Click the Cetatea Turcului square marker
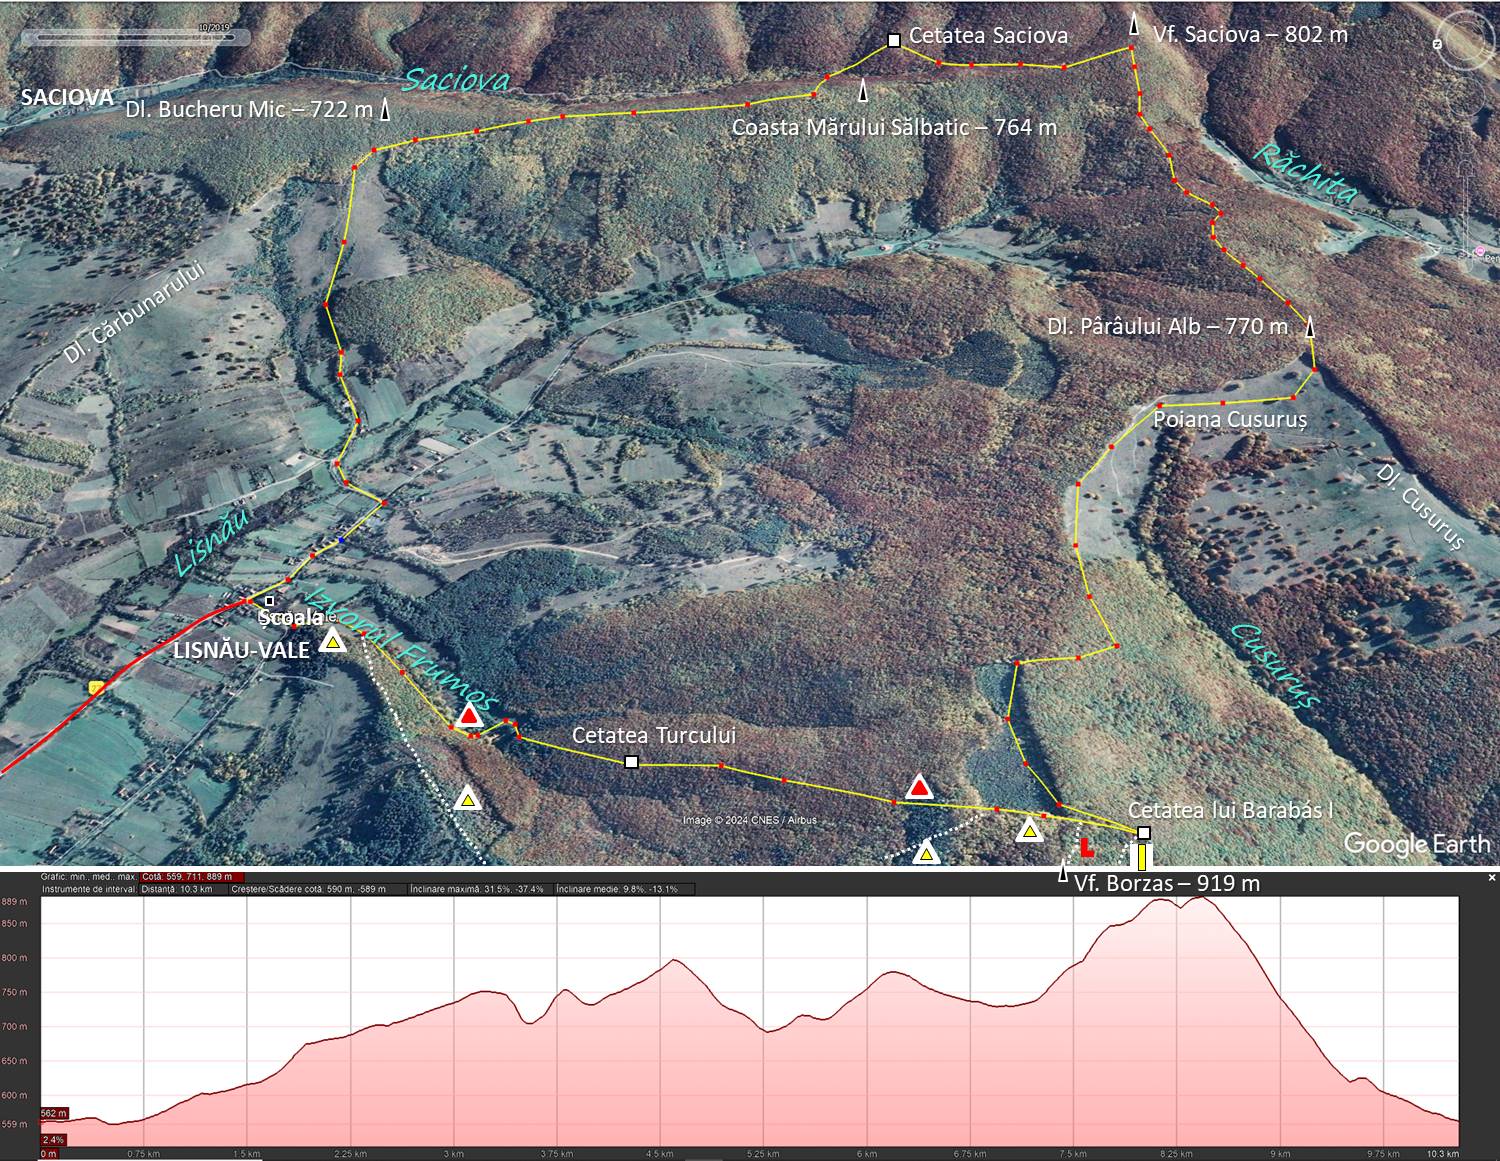This screenshot has height=1161, width=1500. click(631, 762)
